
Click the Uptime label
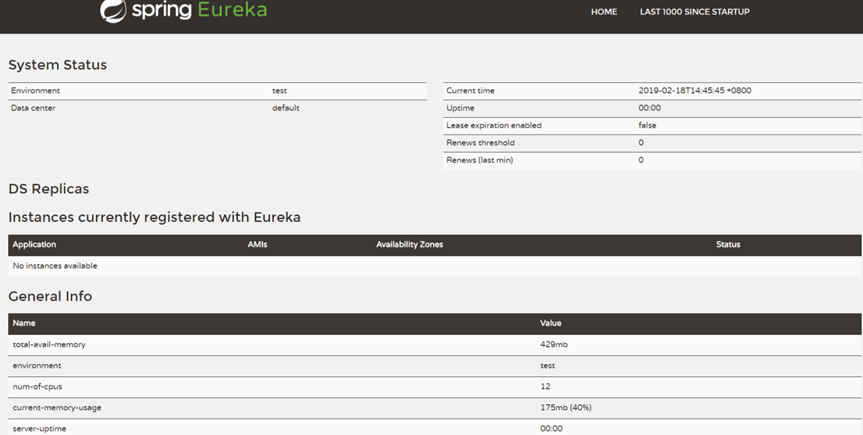coord(460,108)
